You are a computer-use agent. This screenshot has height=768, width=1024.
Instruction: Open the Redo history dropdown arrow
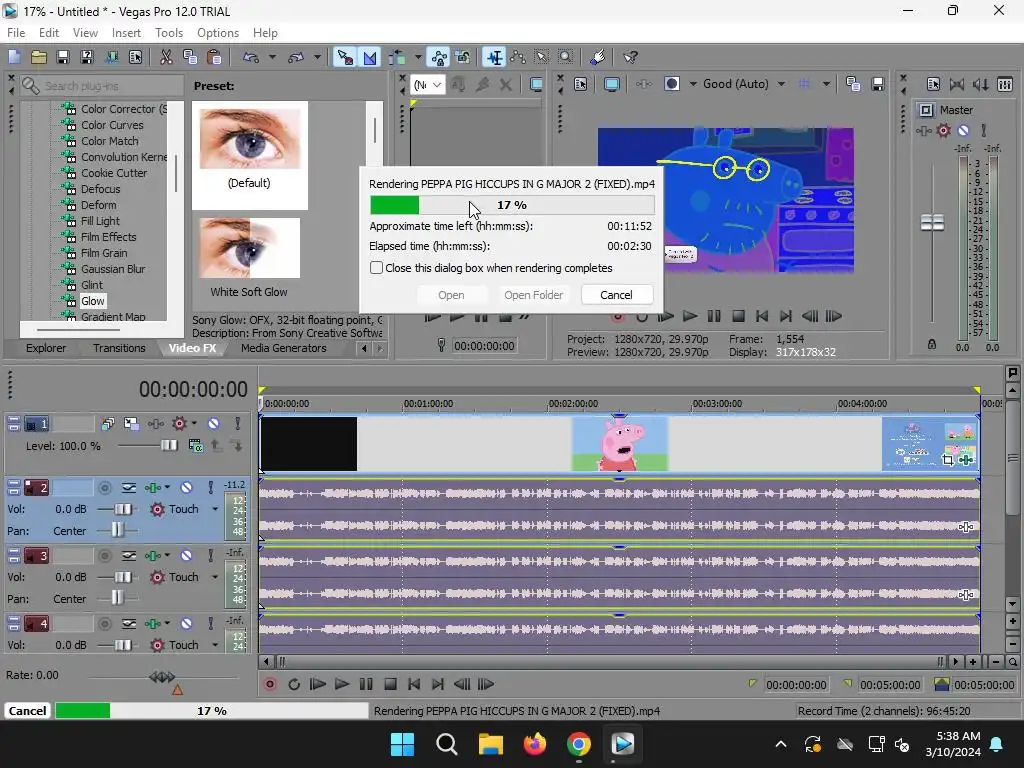point(317,57)
